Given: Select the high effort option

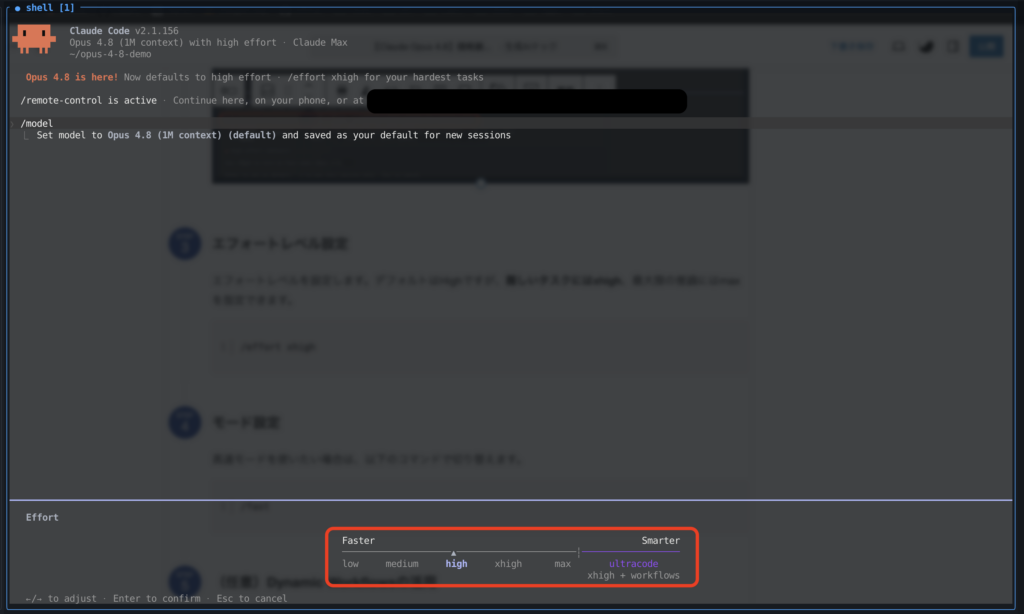Looking at the screenshot, I should point(456,564).
